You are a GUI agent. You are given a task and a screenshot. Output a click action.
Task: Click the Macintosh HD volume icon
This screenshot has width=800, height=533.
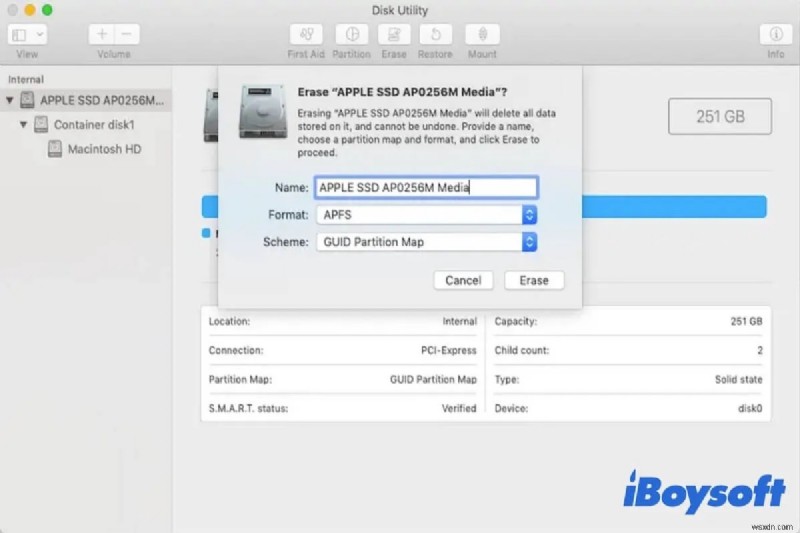(x=55, y=149)
